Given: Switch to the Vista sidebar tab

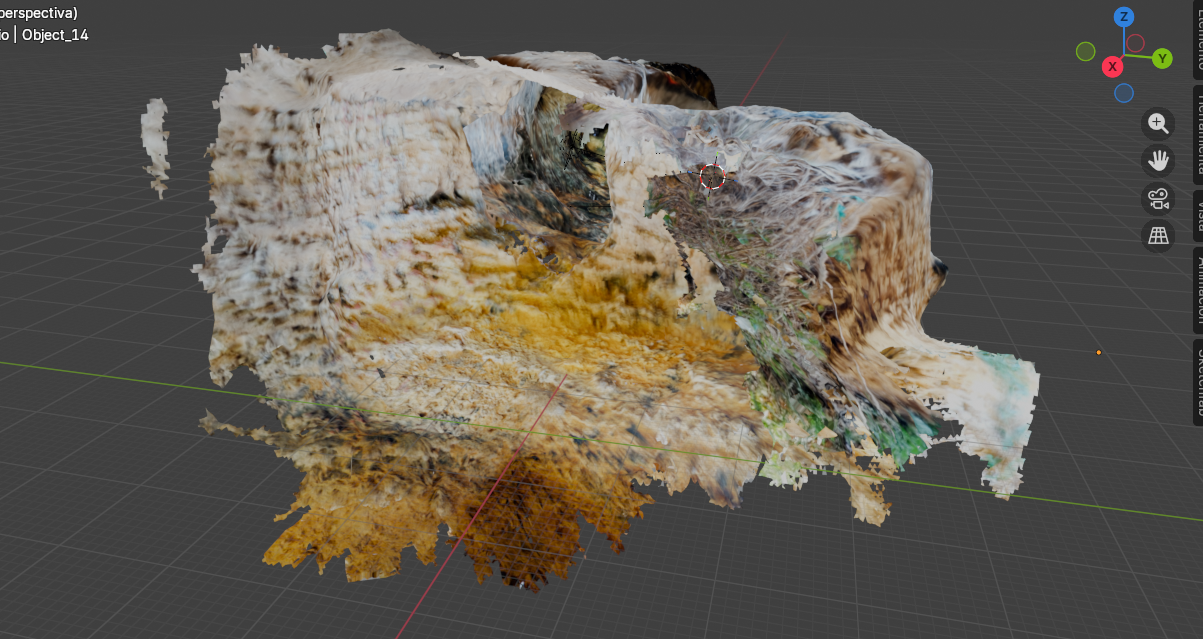Looking at the screenshot, I should (x=1194, y=213).
